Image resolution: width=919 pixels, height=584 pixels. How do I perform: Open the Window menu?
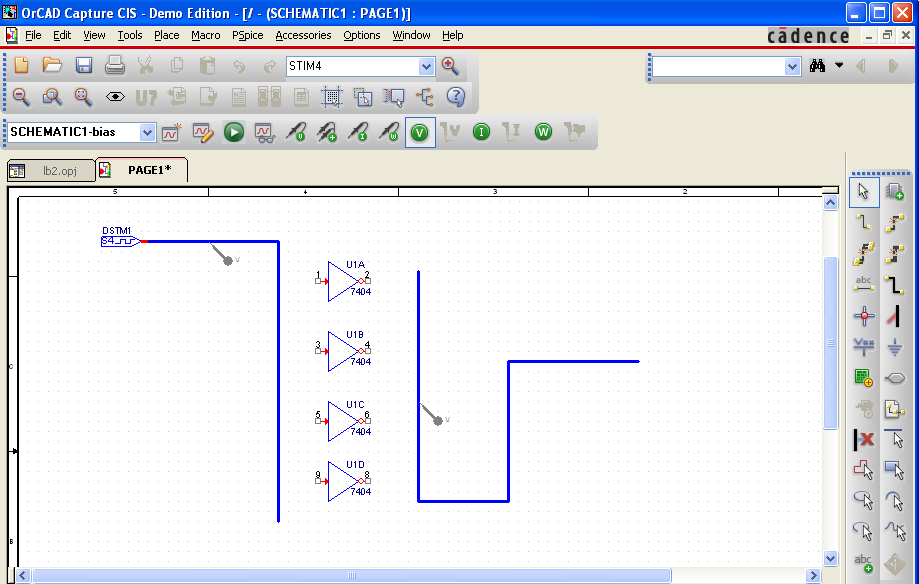pos(411,35)
